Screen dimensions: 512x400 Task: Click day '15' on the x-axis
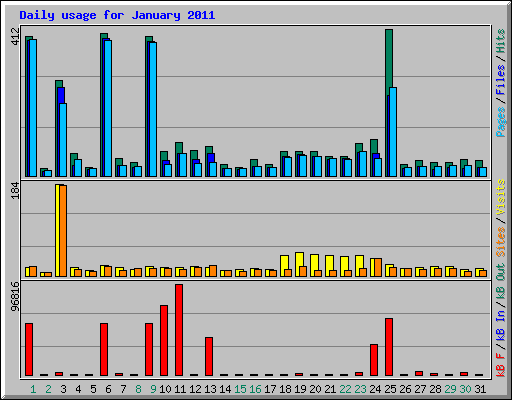tap(240, 389)
